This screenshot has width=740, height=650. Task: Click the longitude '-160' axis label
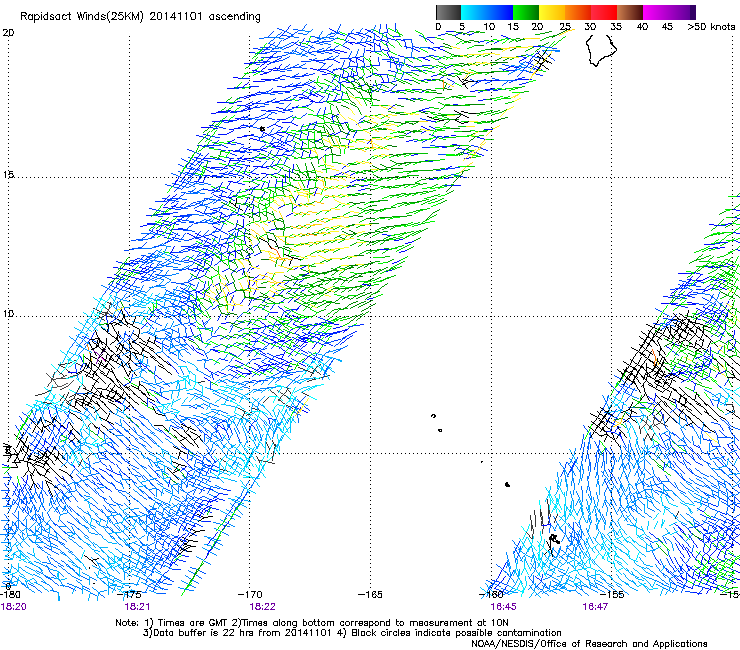pos(491,595)
